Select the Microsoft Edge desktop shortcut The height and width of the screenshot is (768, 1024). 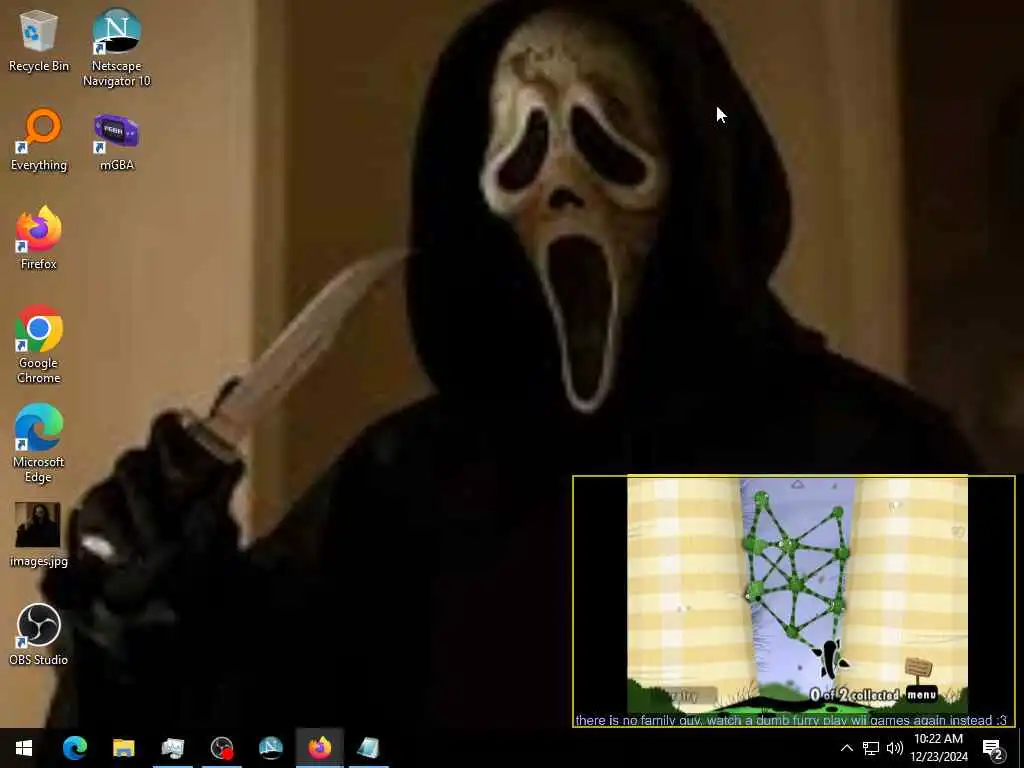click(39, 443)
